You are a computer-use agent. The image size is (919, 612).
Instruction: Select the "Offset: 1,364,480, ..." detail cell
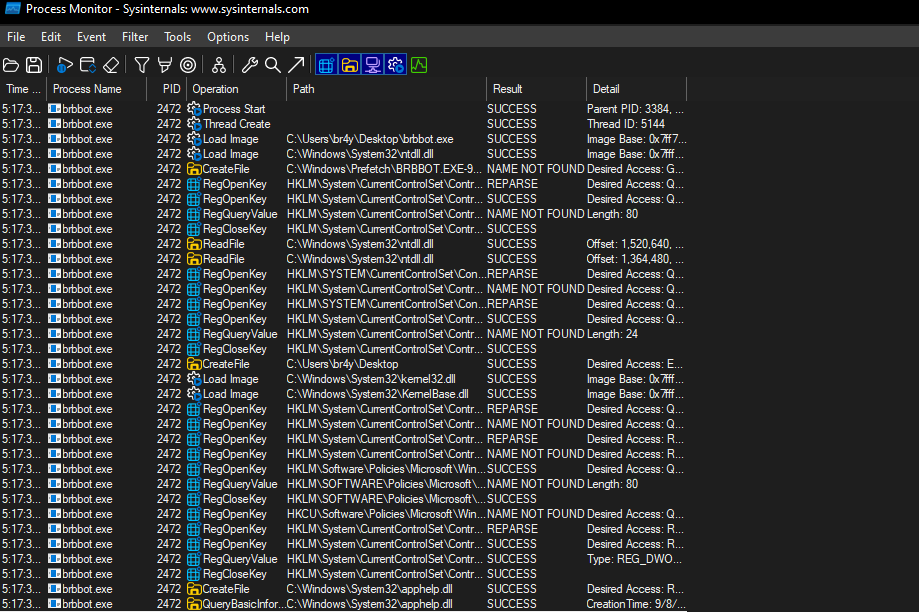pos(635,259)
